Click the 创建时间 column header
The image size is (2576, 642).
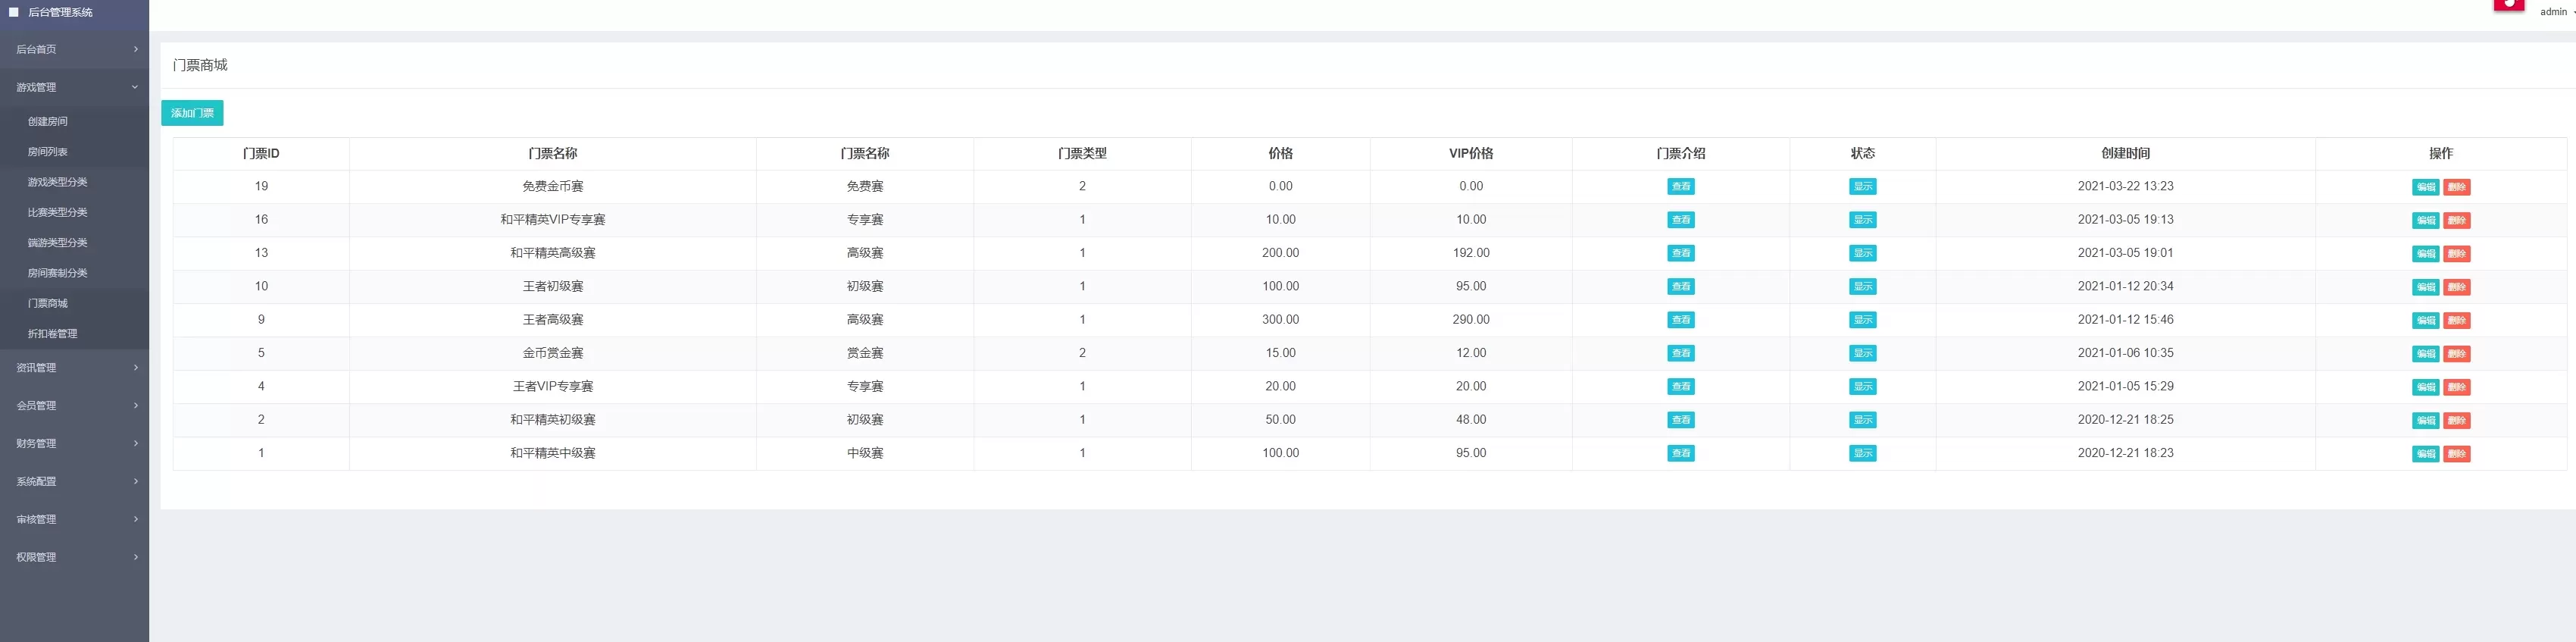click(x=2125, y=154)
